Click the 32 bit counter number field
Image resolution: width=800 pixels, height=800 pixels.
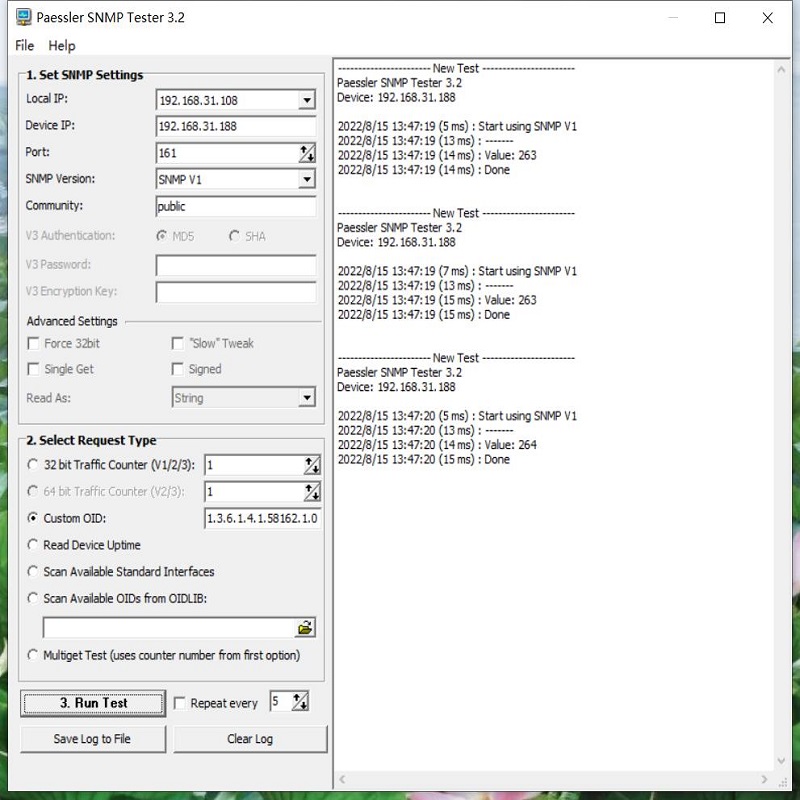pos(254,465)
